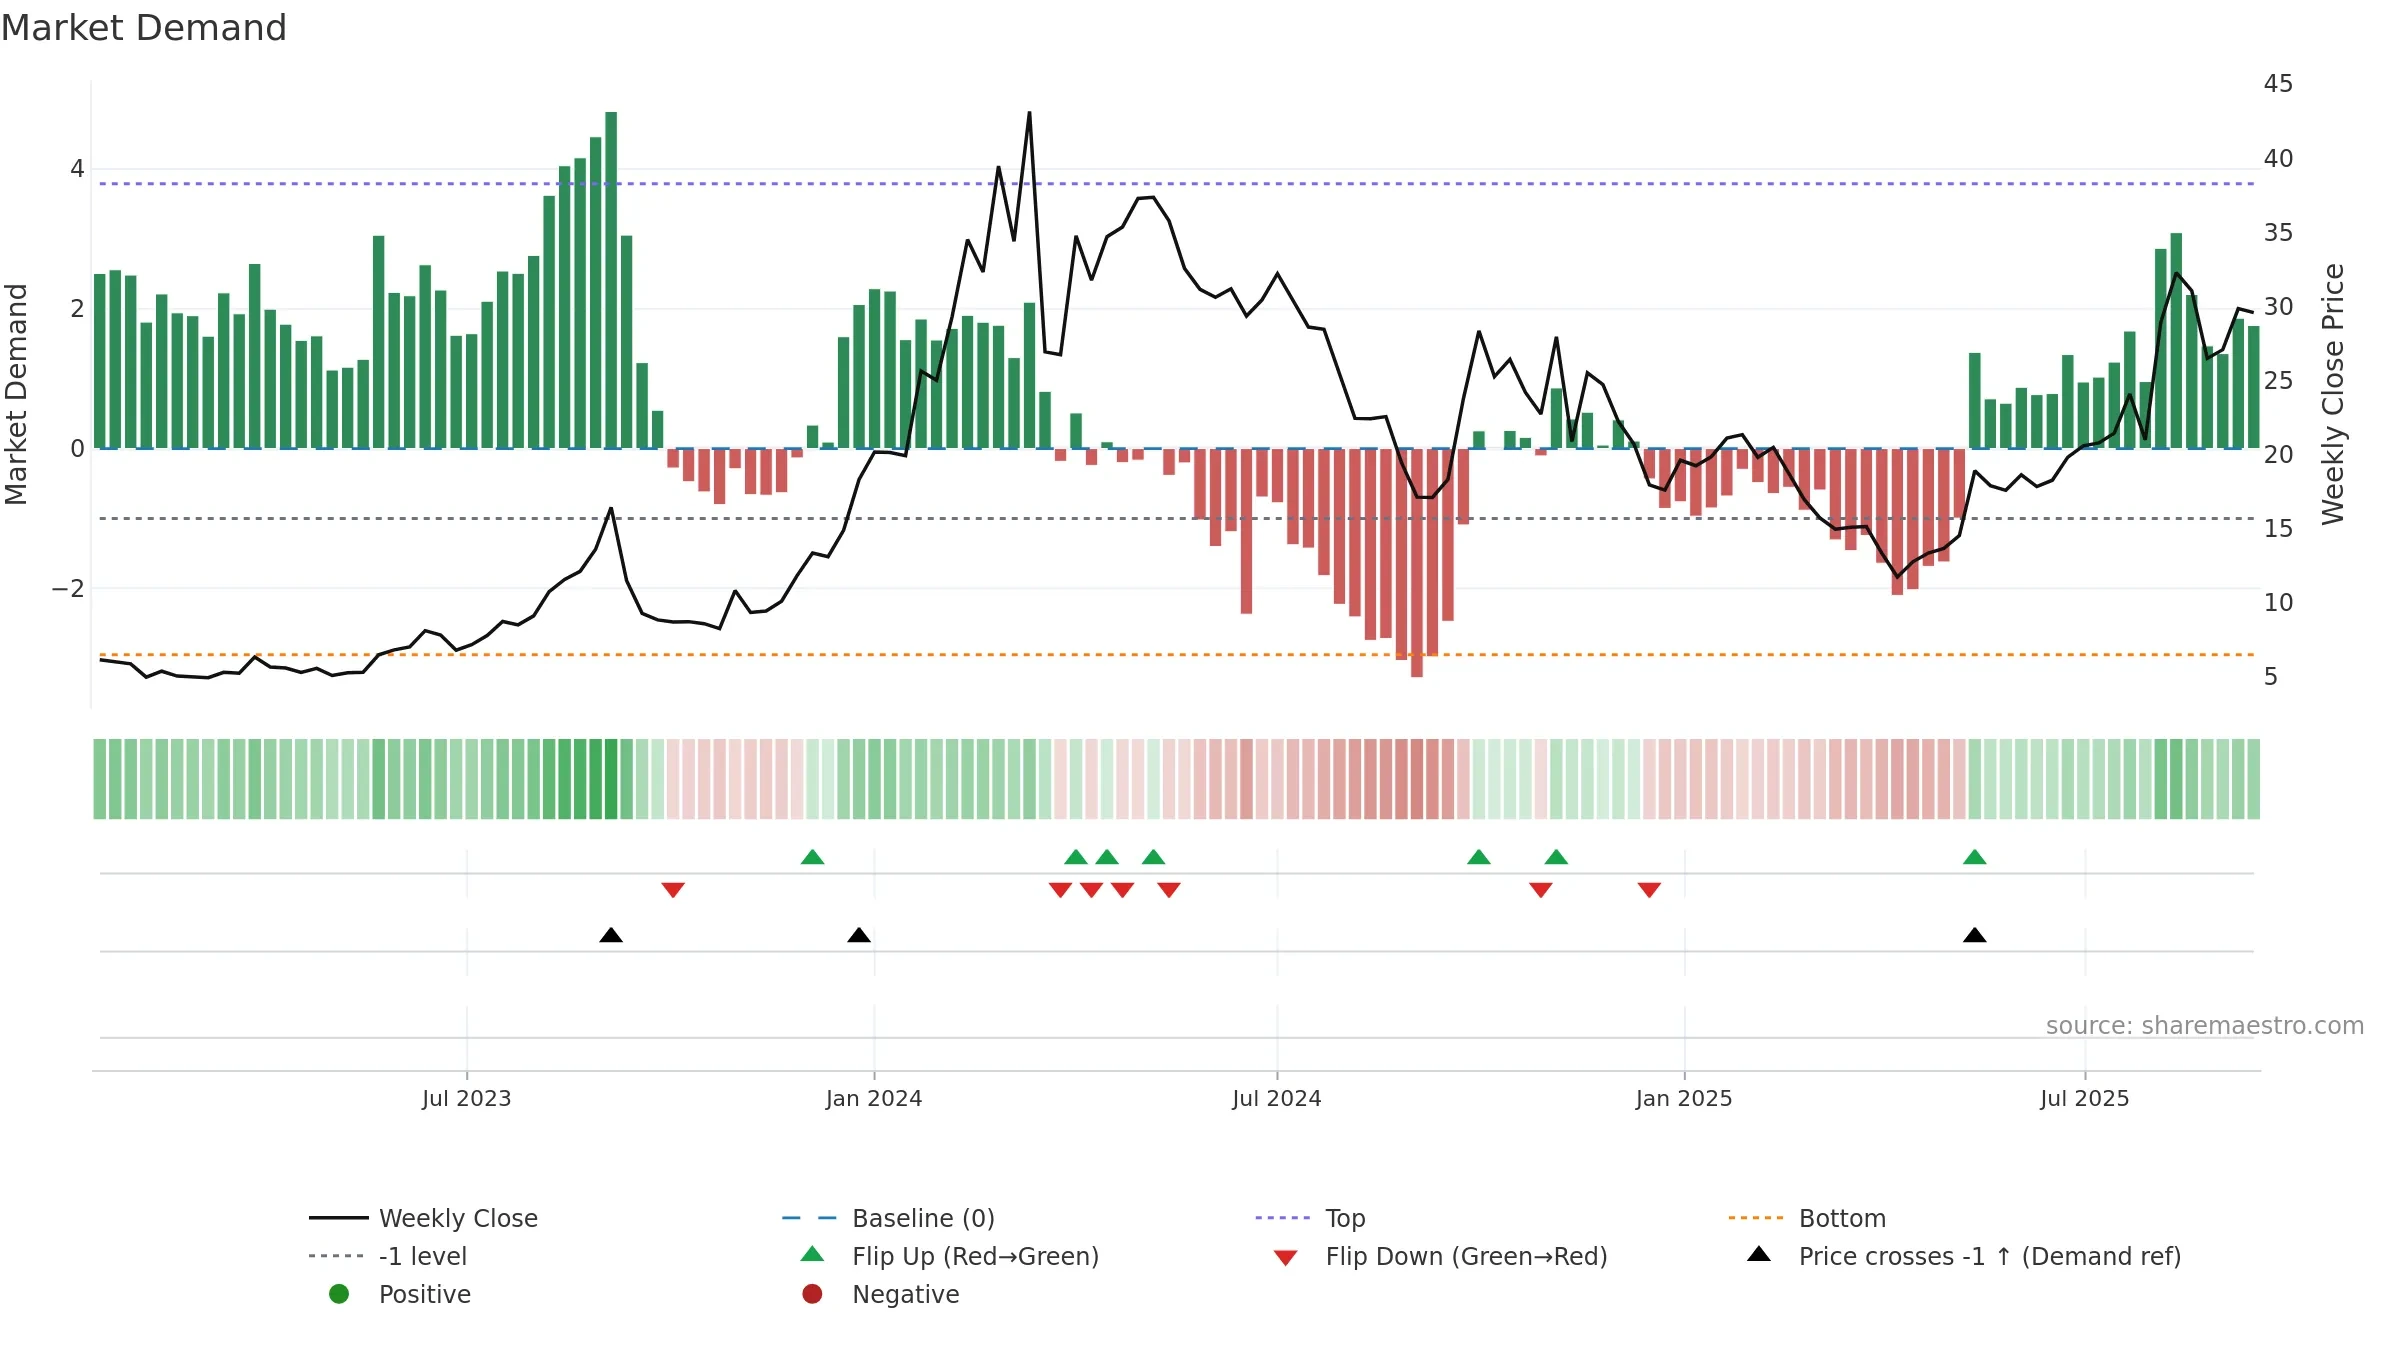Click the green Flip Up triangle in legend

point(813,1254)
